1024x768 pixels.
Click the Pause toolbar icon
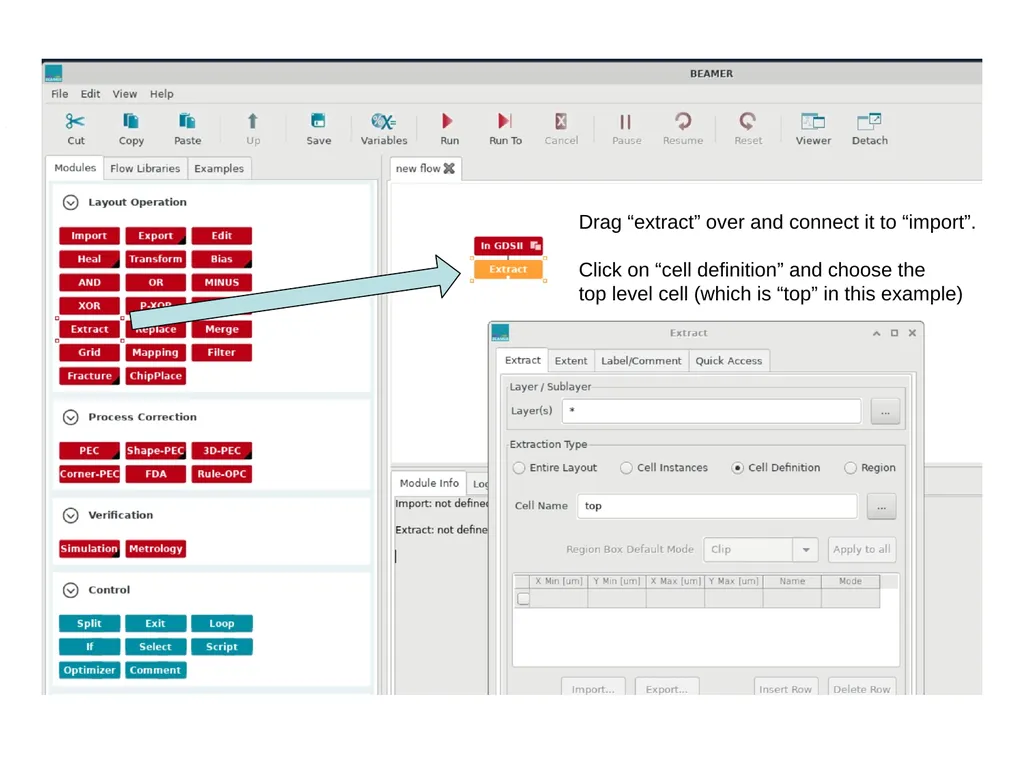point(626,121)
